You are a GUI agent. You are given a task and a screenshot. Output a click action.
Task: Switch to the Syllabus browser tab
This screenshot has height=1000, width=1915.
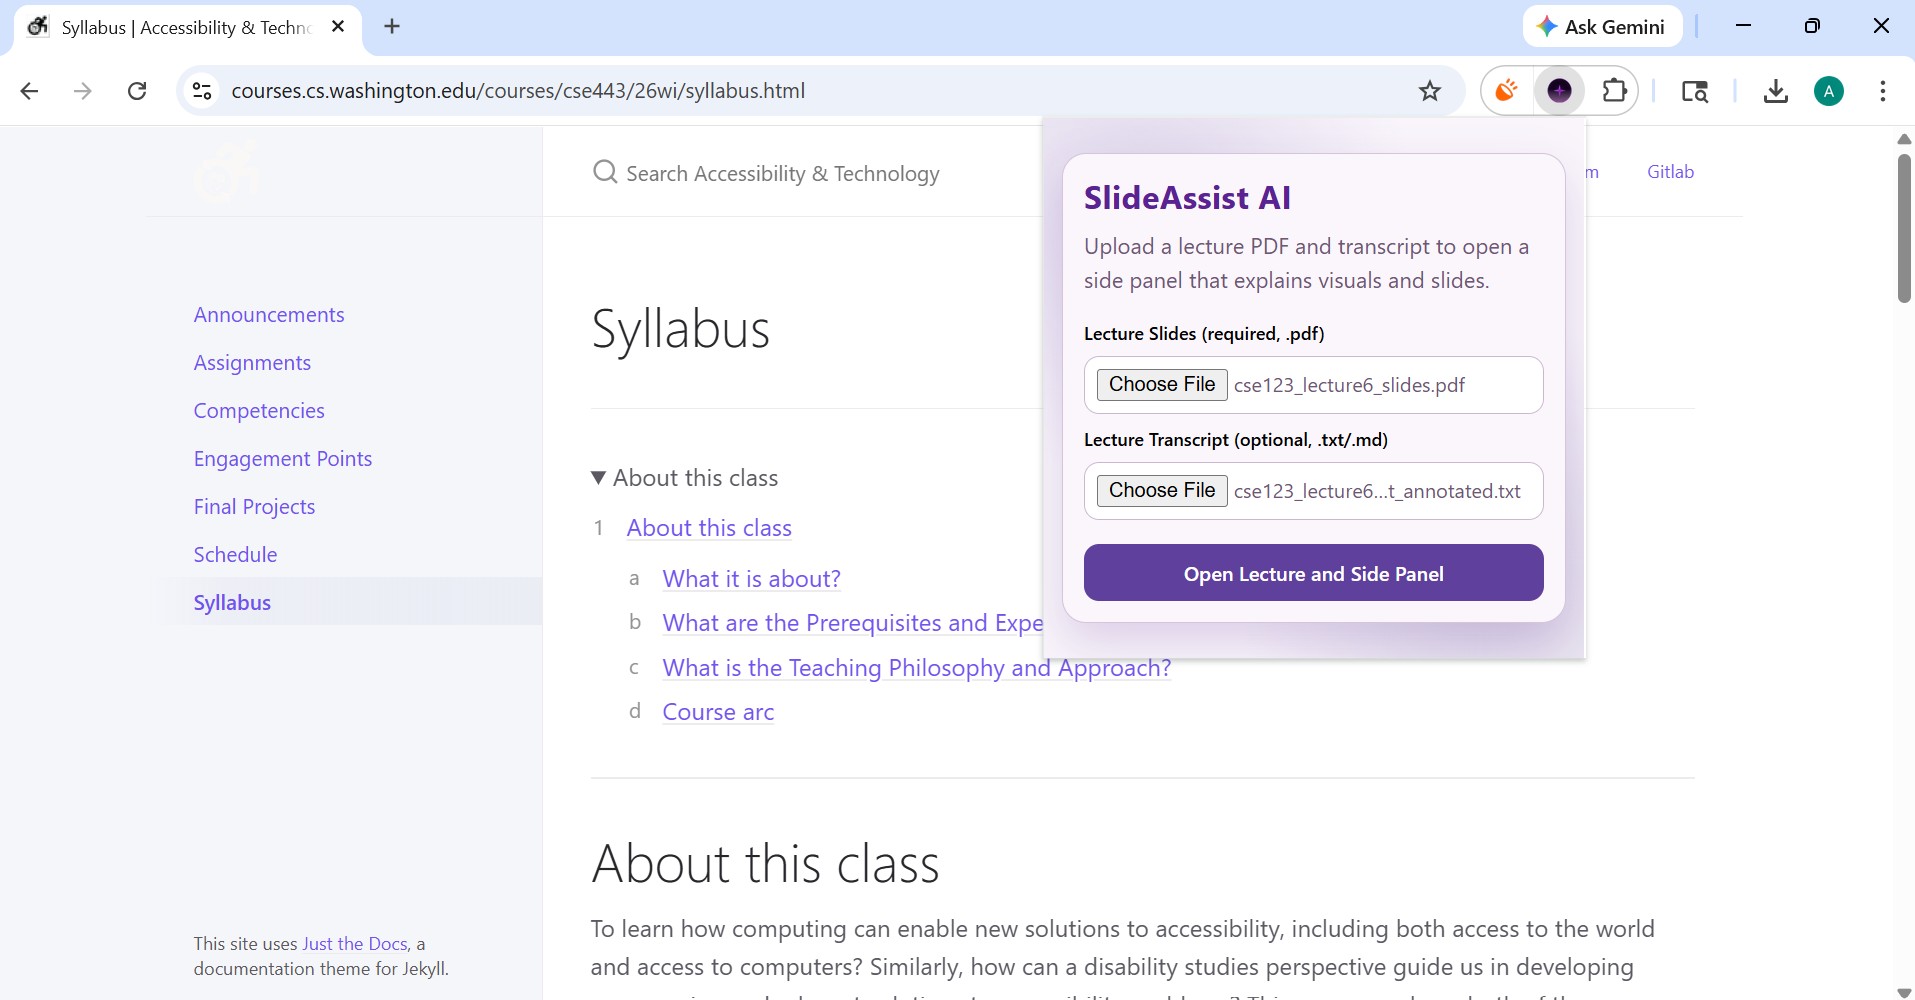click(x=180, y=27)
